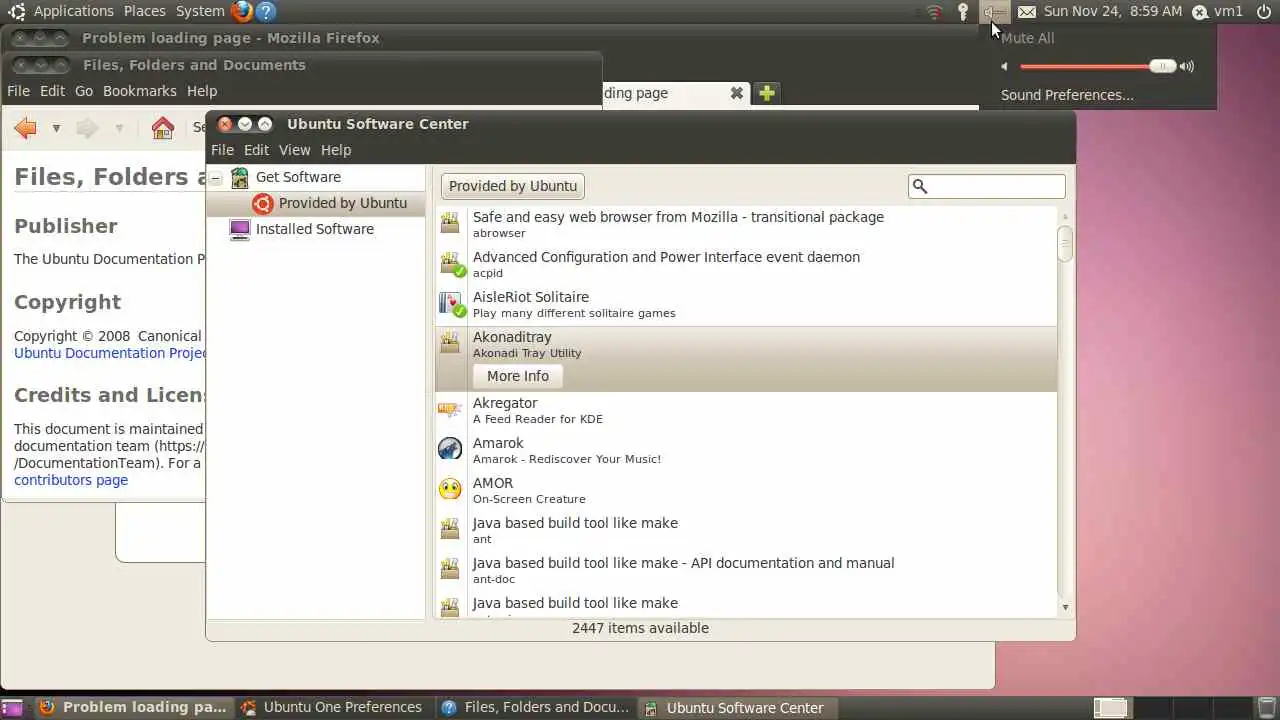Click the Get Software bag icon
This screenshot has width=1280, height=720.
point(240,178)
